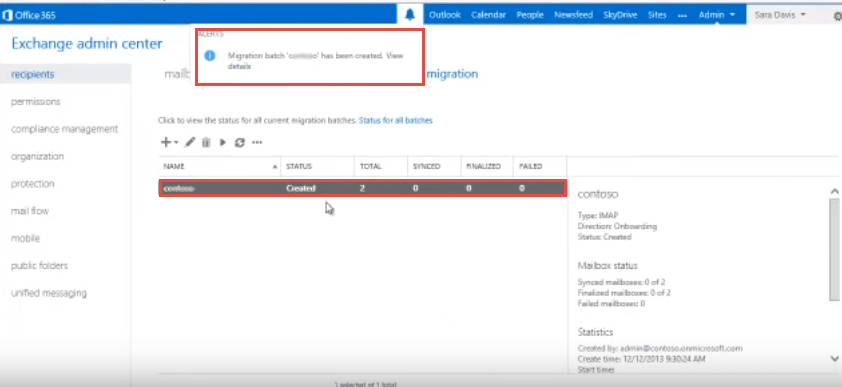The height and width of the screenshot is (387, 842).
Task: Open Sites in top navigation
Action: pos(657,15)
